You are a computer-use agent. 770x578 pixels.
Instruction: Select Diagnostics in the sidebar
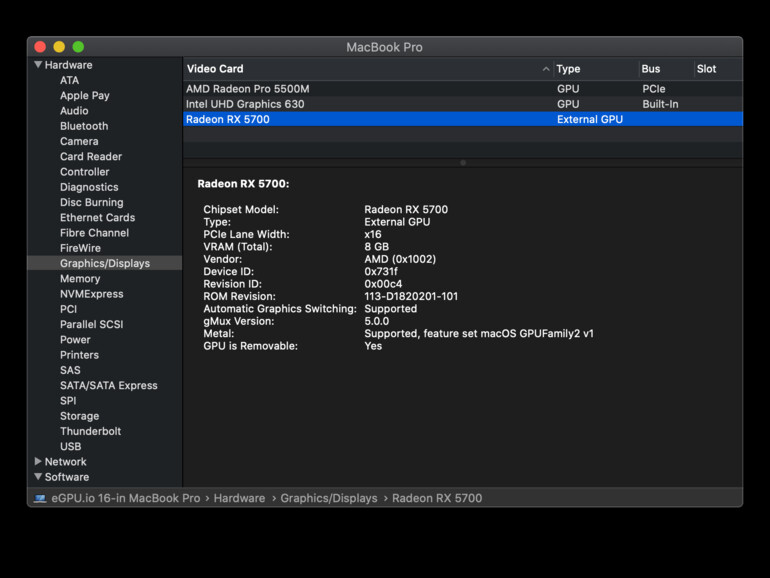[x=89, y=187]
